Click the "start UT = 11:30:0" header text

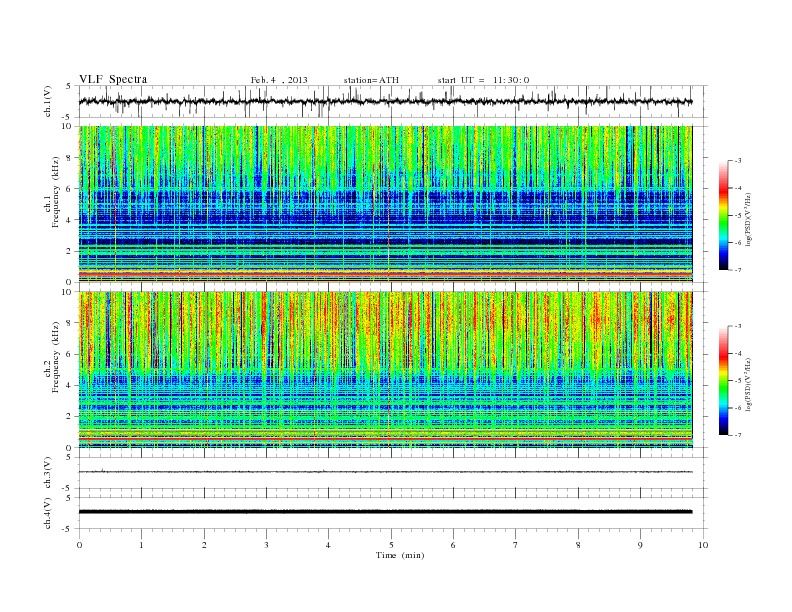[x=483, y=80]
